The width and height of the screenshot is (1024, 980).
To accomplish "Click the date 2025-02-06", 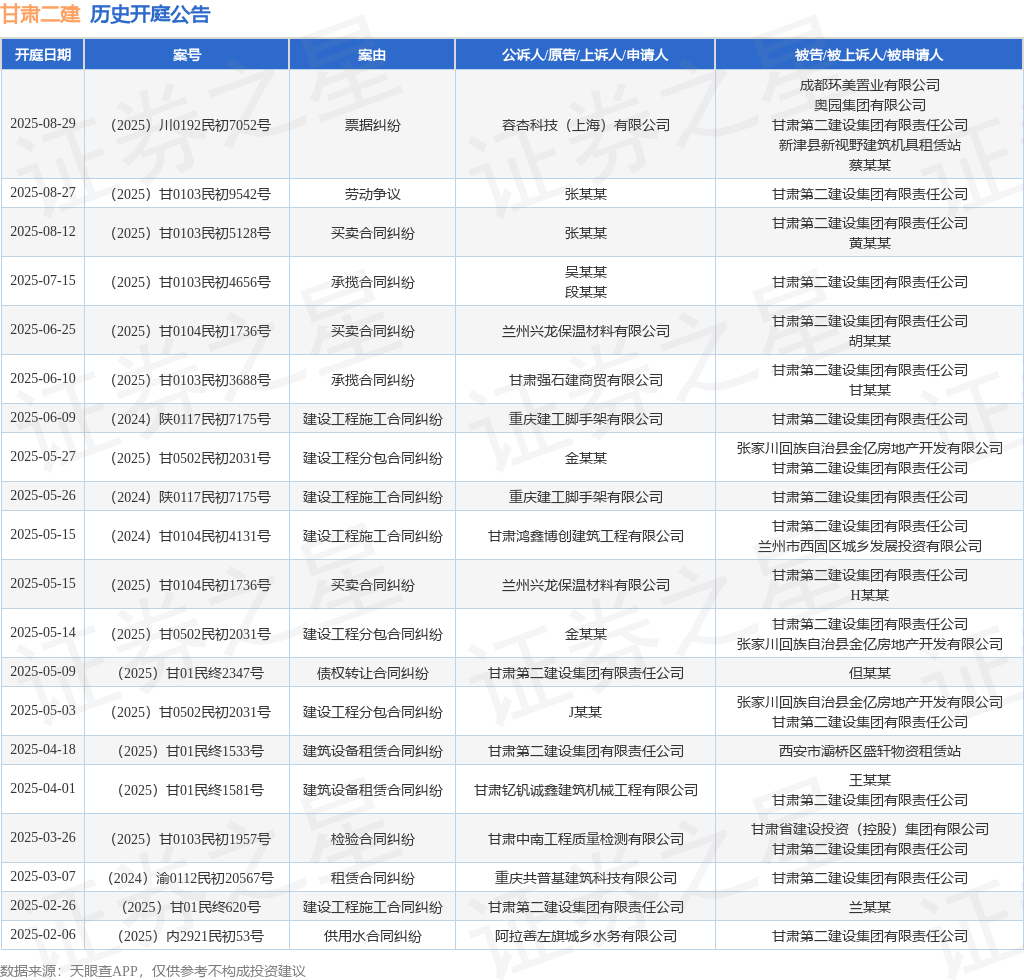I will (x=43, y=935).
